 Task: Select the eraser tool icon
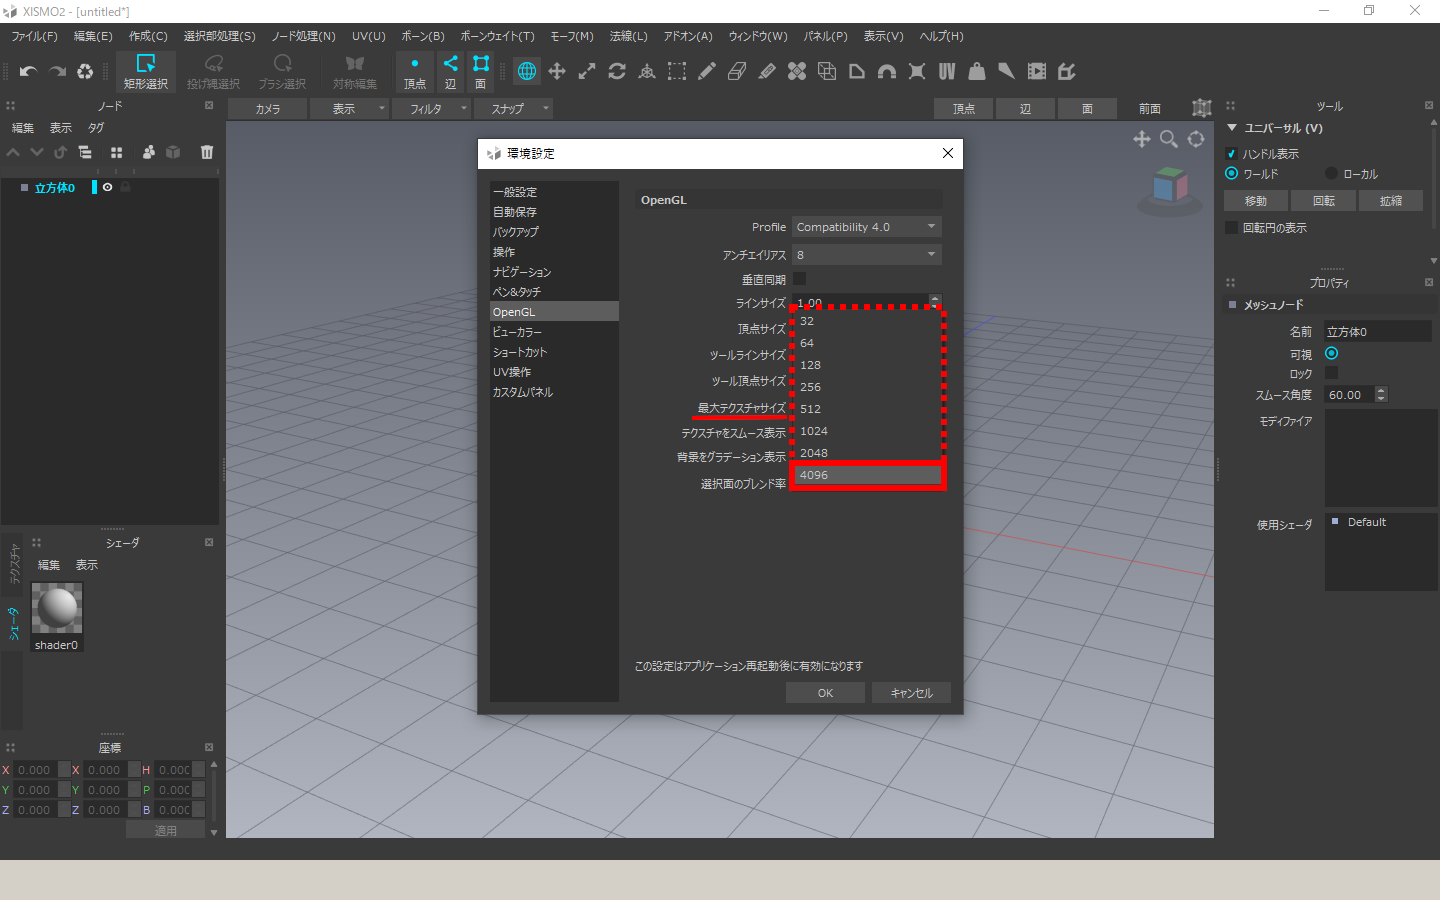[x=737, y=71]
